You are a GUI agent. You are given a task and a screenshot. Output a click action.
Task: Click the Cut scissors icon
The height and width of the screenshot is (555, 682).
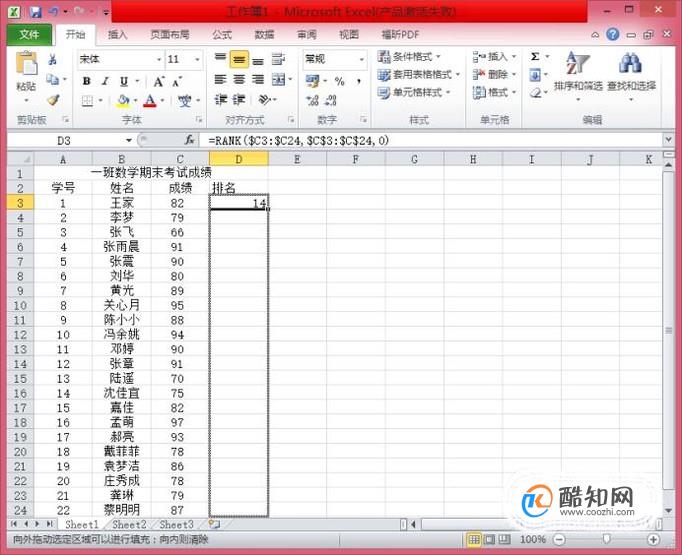point(53,60)
